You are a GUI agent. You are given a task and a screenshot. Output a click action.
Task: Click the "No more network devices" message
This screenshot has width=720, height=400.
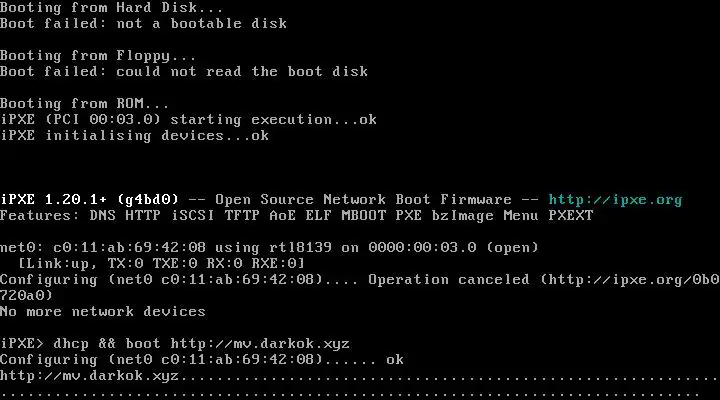[103, 311]
